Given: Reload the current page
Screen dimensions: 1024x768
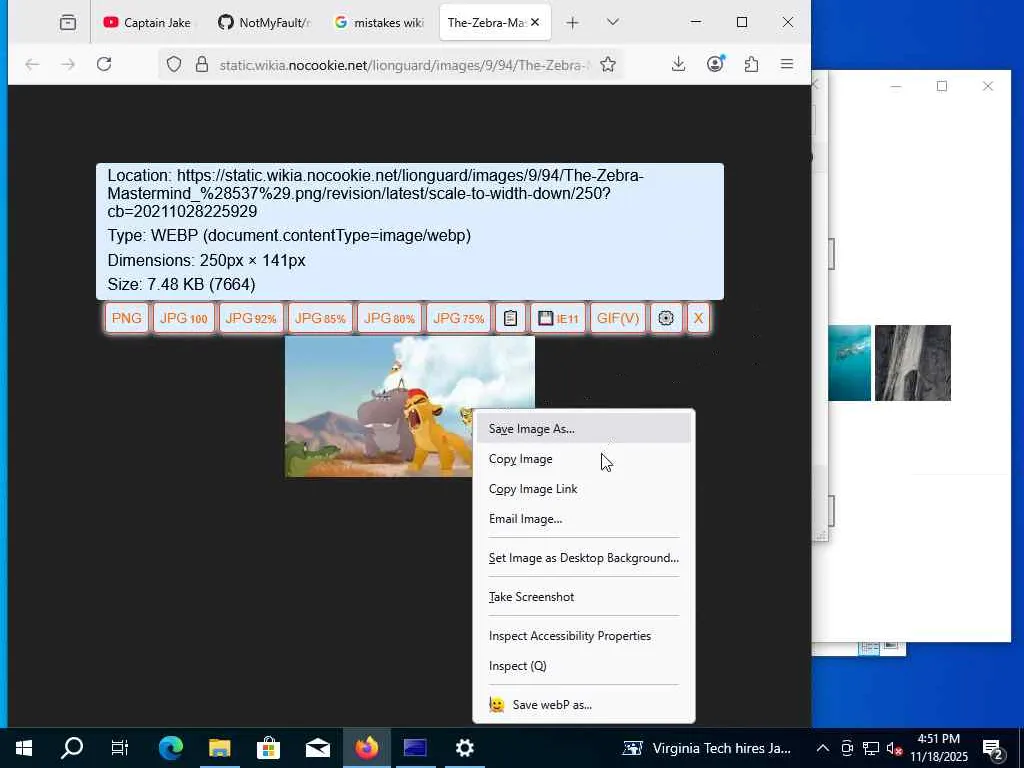Looking at the screenshot, I should click(104, 64).
